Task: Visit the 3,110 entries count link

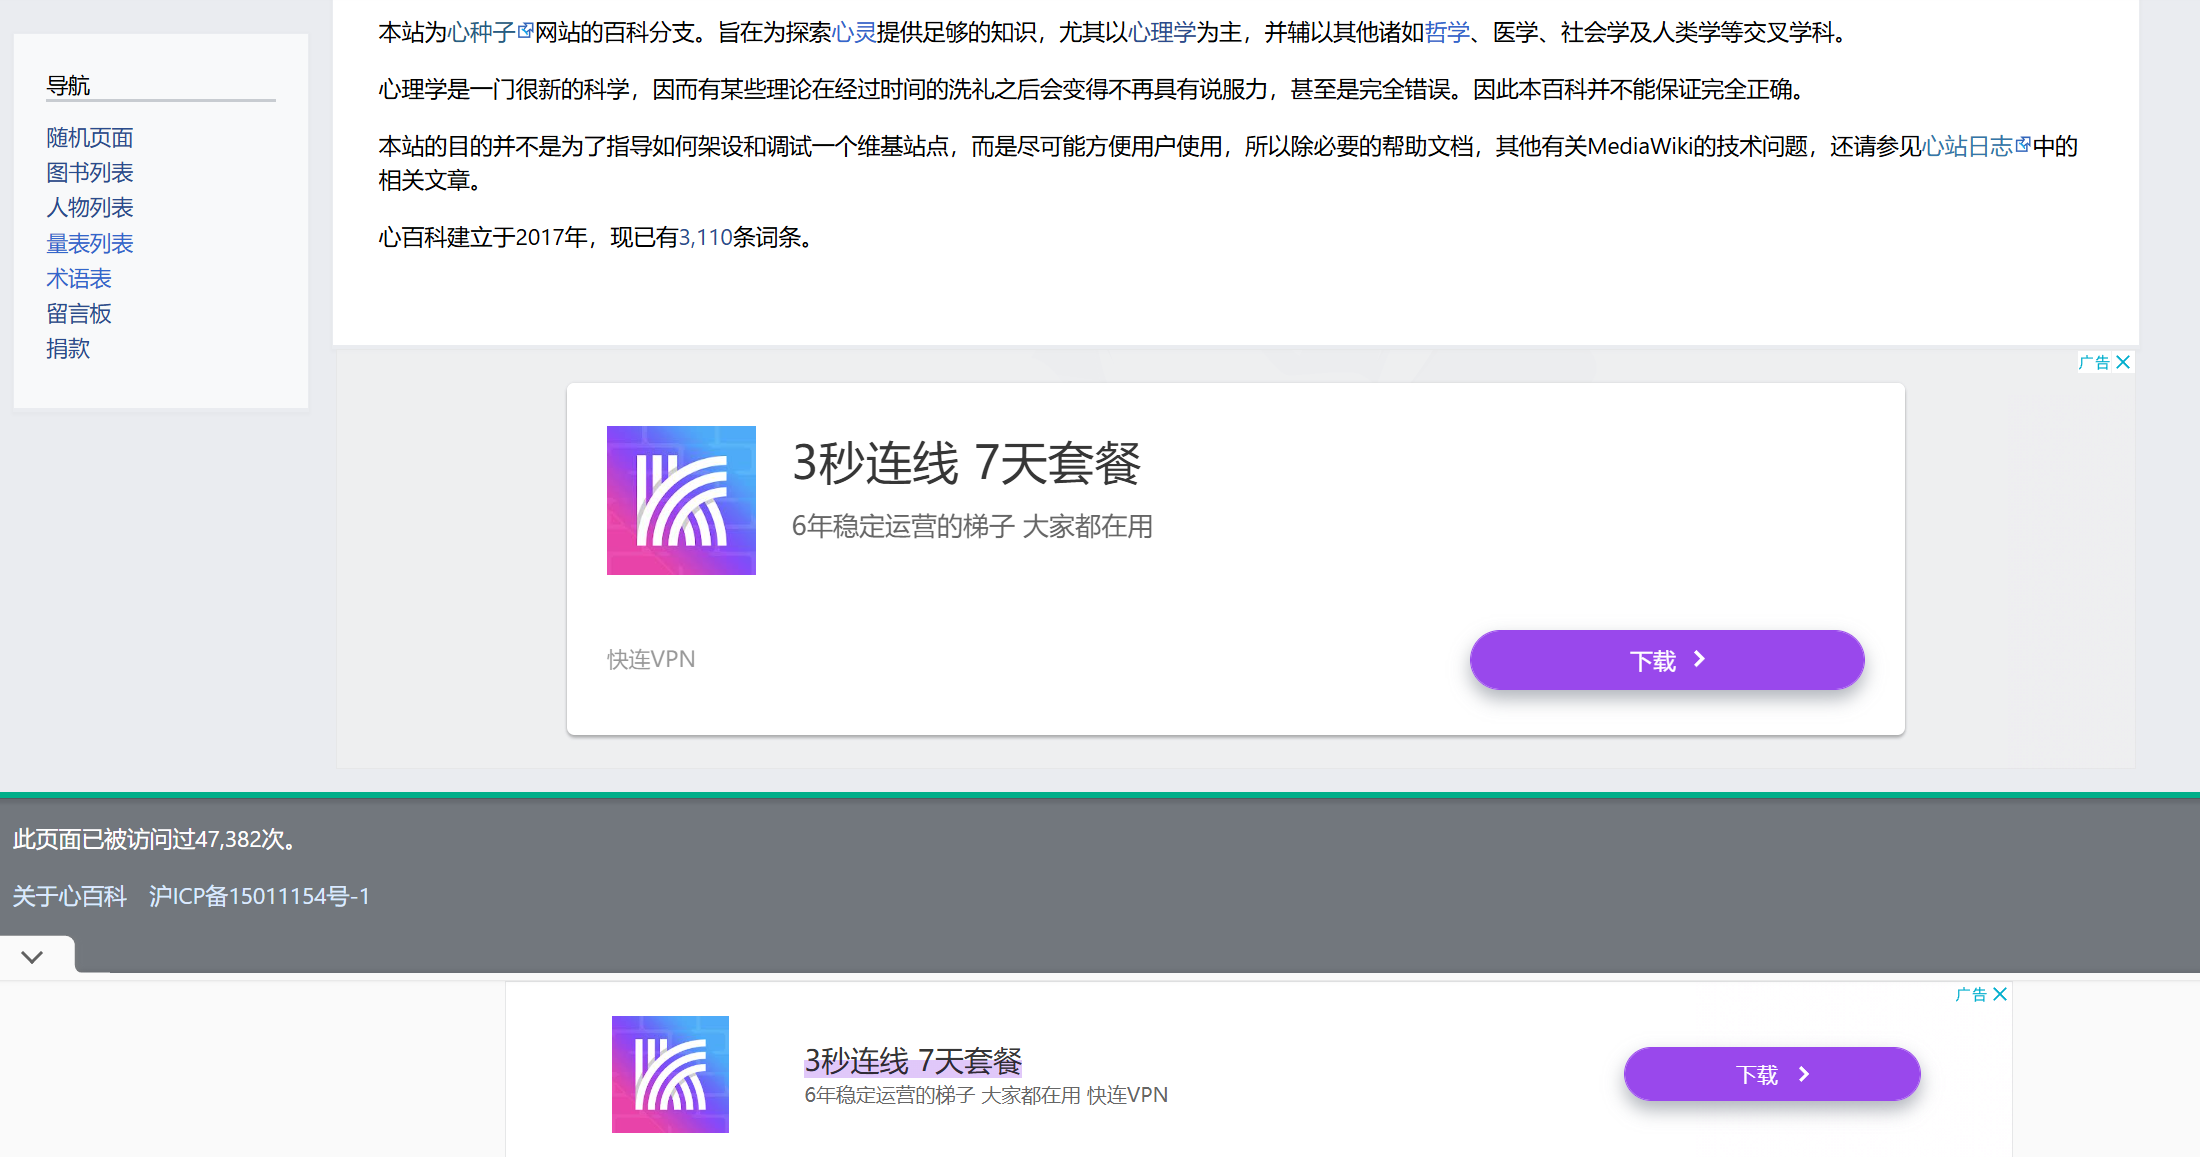Action: (704, 237)
